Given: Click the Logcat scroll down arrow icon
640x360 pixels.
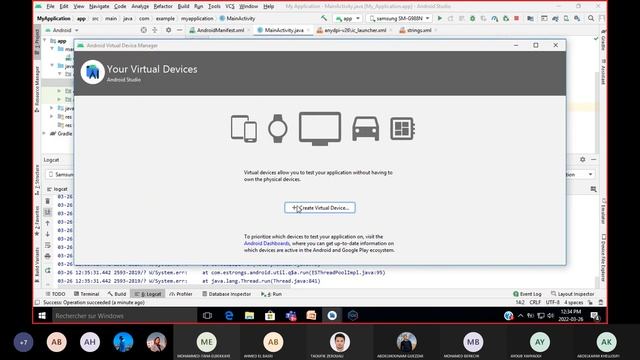Looking at the screenshot, I should (47, 234).
